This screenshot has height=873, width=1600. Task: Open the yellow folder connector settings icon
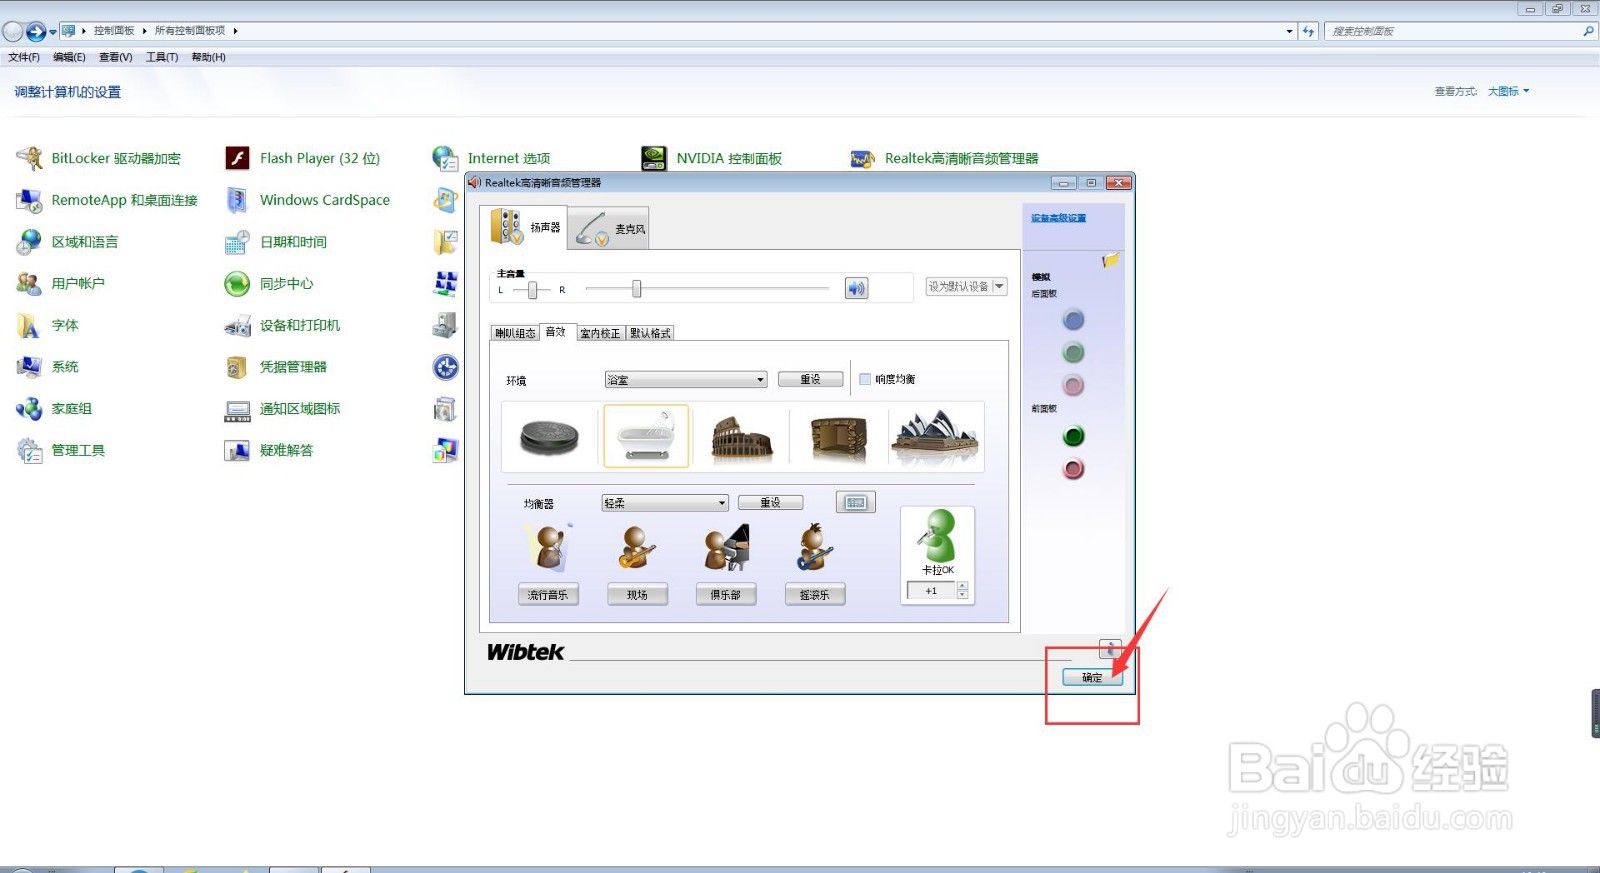1110,261
